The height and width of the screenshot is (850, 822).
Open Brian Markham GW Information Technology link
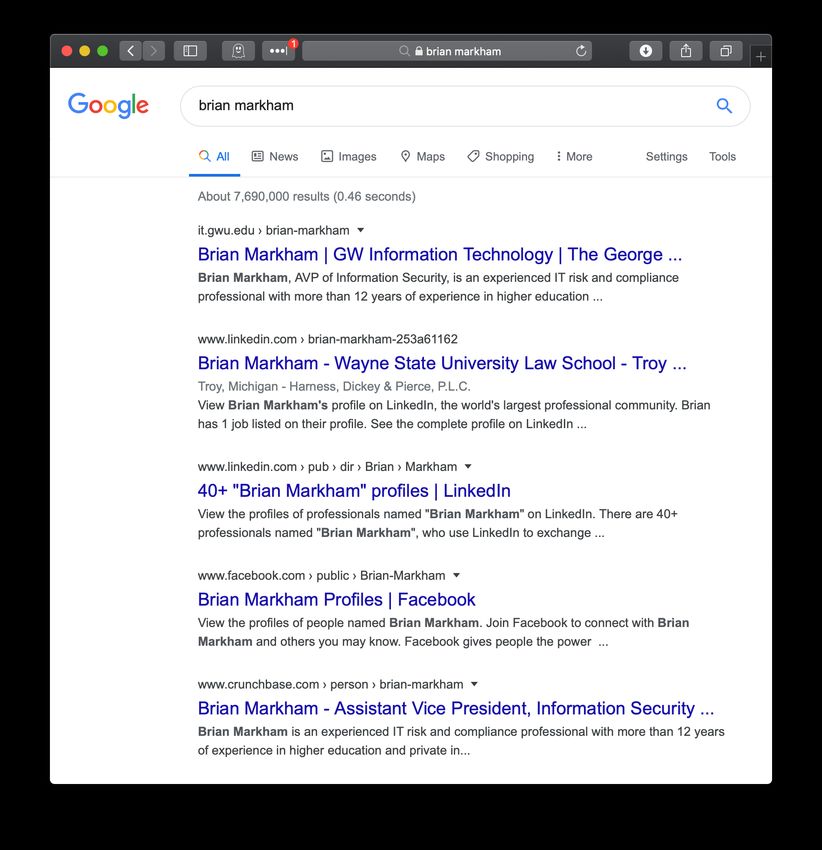pyautogui.click(x=440, y=254)
